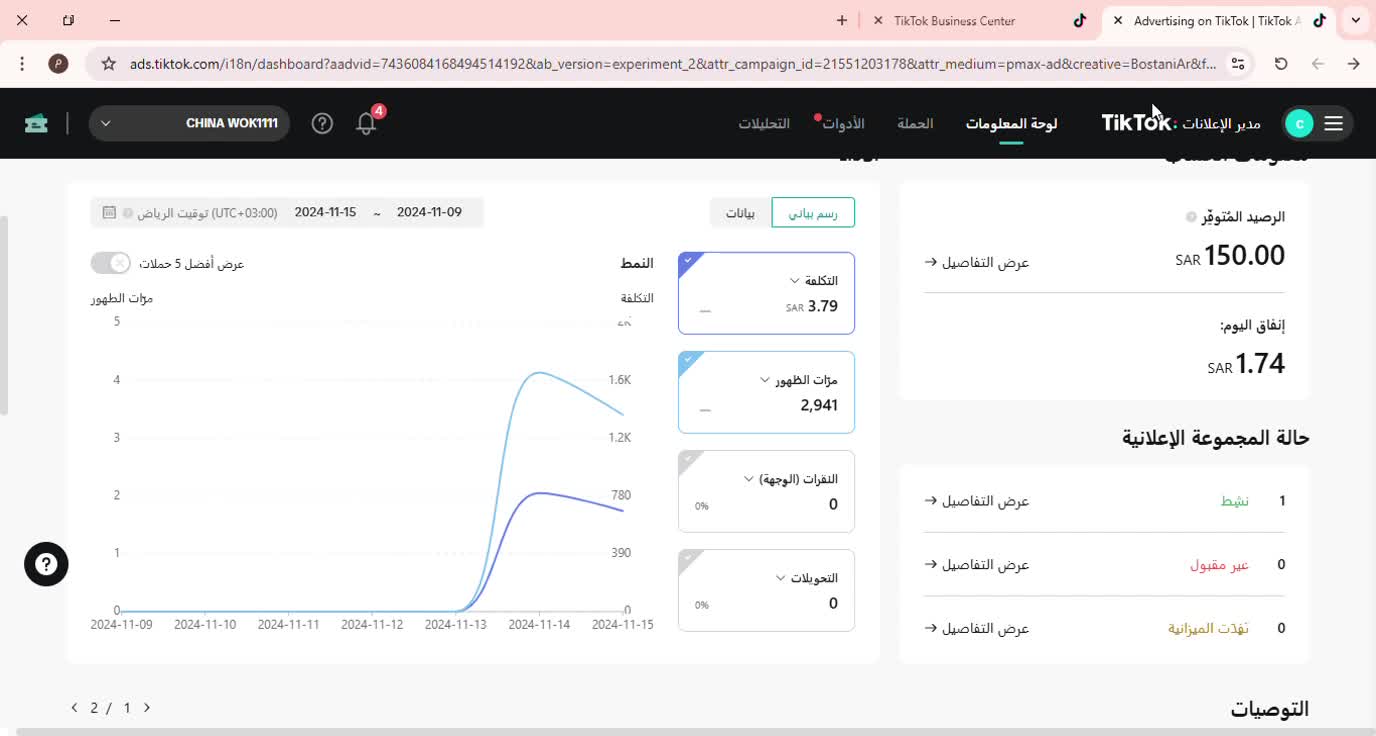This screenshot has height=736, width=1376.
Task: Open site settings icon in address bar
Action: tap(1238, 64)
